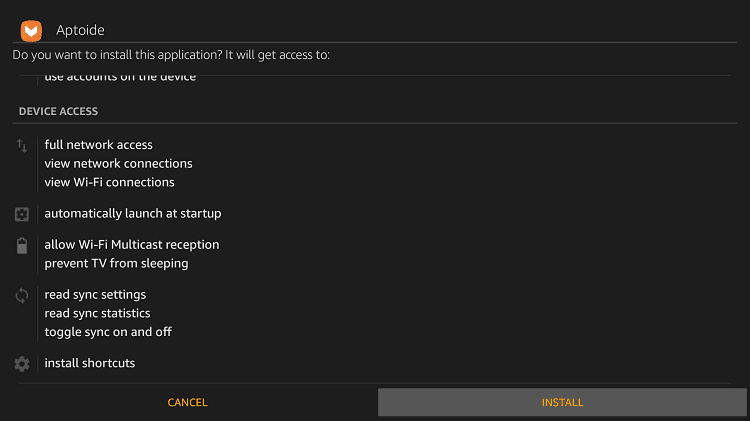Click the sync arrows permission icon
The width and height of the screenshot is (750, 421).
pyautogui.click(x=22, y=295)
